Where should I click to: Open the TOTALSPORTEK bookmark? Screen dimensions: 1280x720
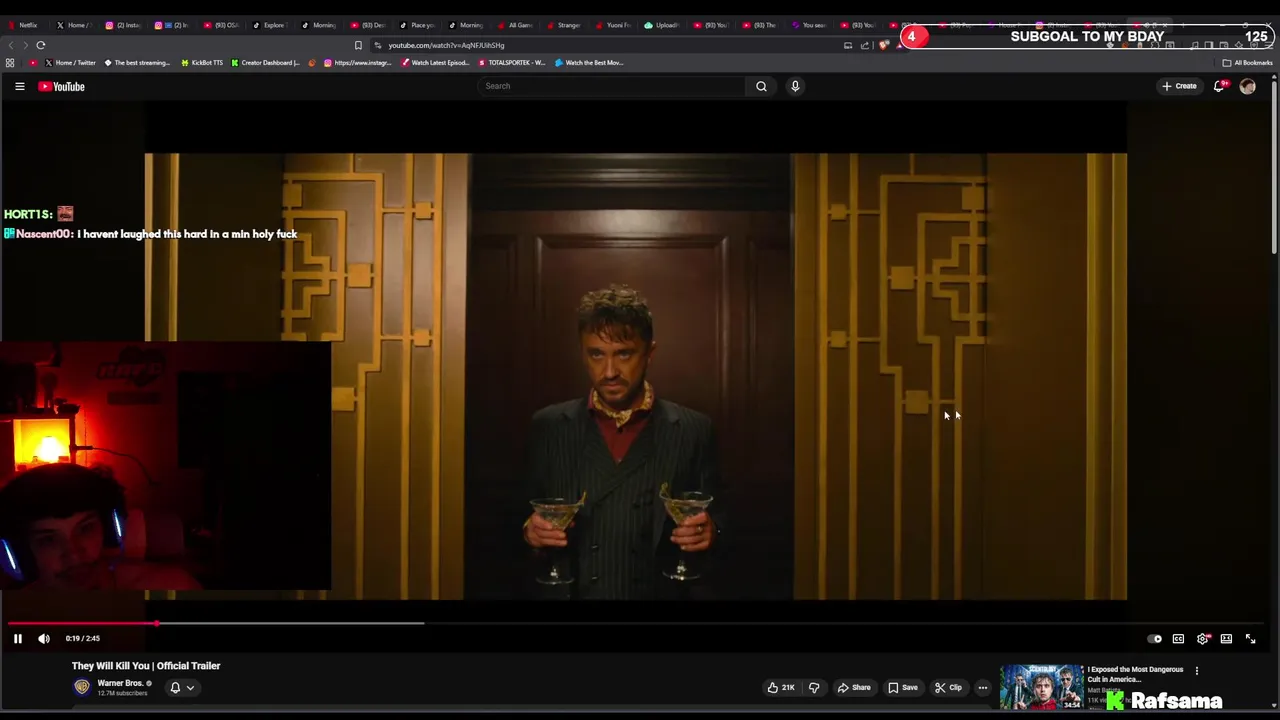[x=512, y=63]
